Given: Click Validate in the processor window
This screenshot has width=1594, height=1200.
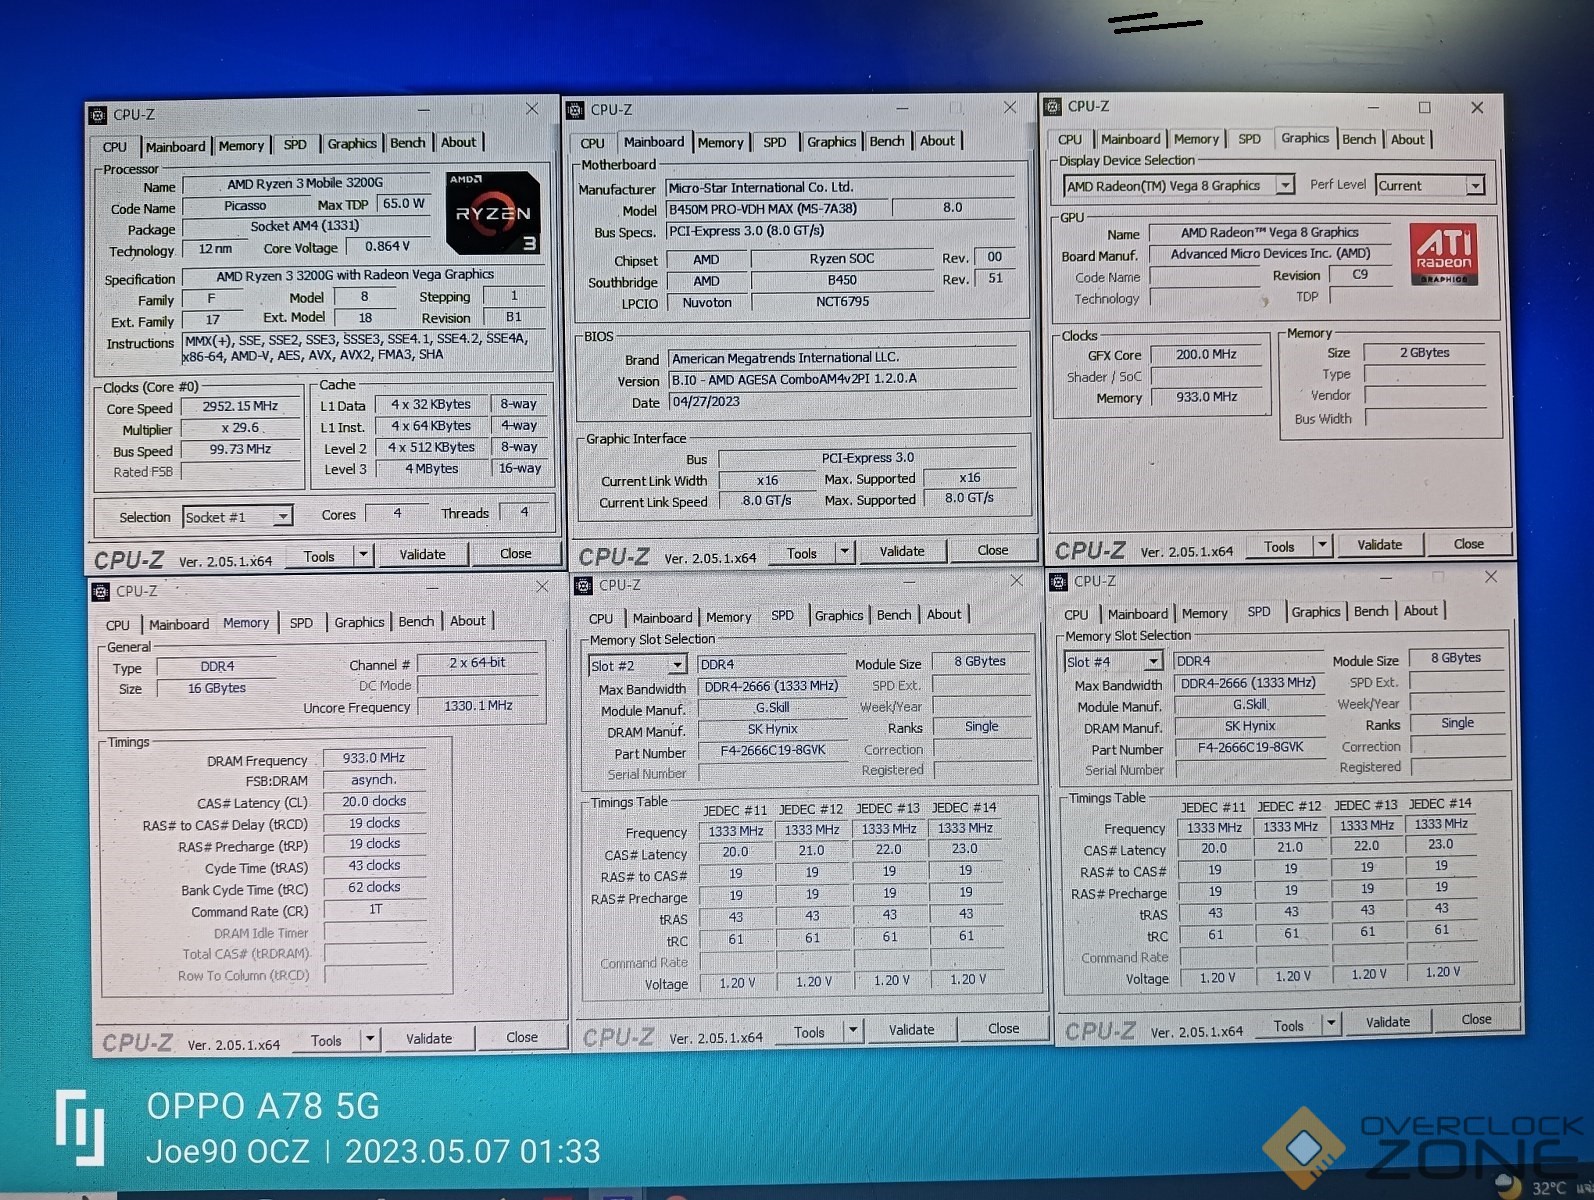Looking at the screenshot, I should point(423,555).
